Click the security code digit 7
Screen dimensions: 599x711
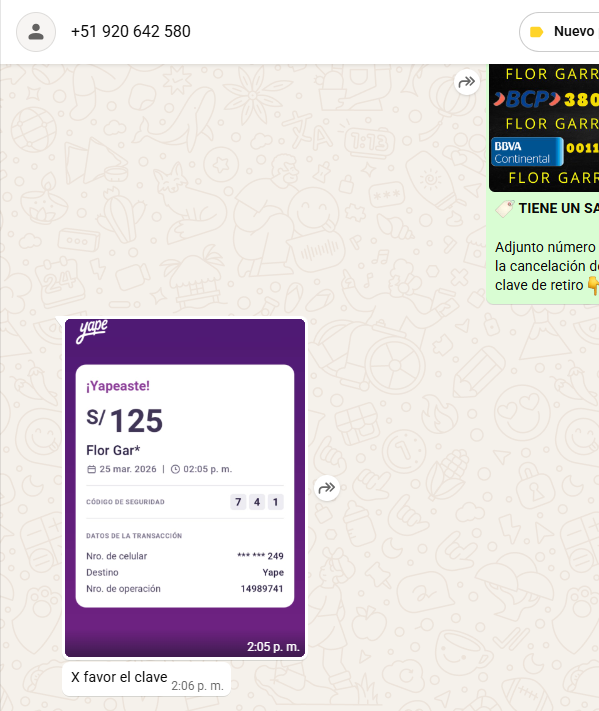pos(238,502)
